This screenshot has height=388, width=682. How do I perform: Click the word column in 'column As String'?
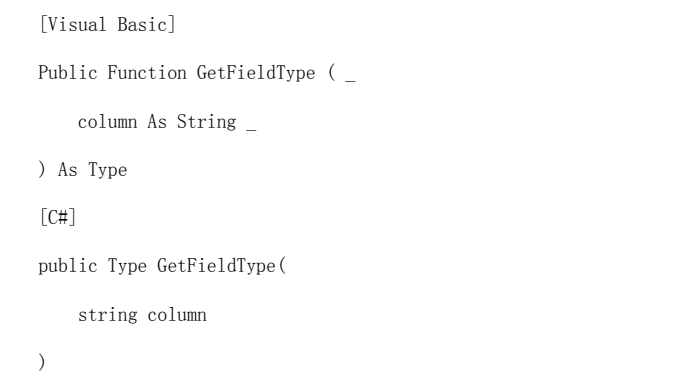[107, 122]
